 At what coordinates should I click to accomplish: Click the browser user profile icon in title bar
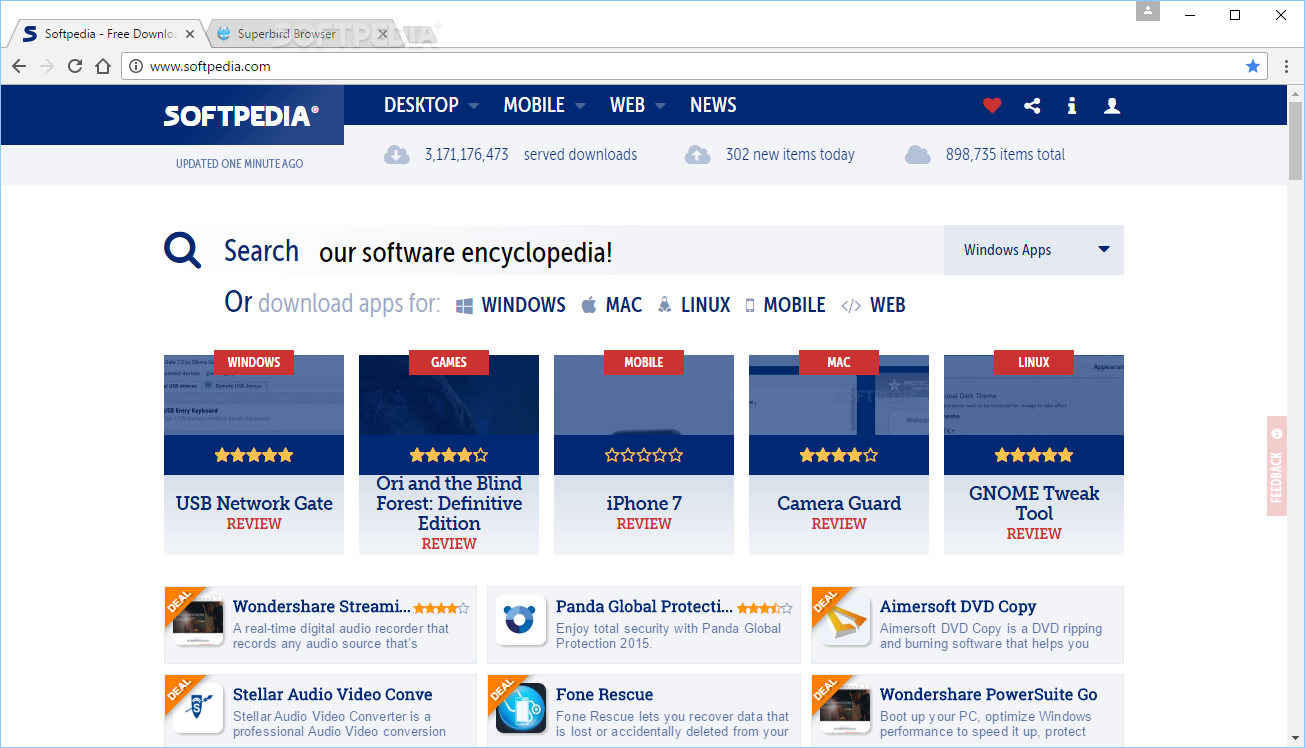coord(1149,11)
